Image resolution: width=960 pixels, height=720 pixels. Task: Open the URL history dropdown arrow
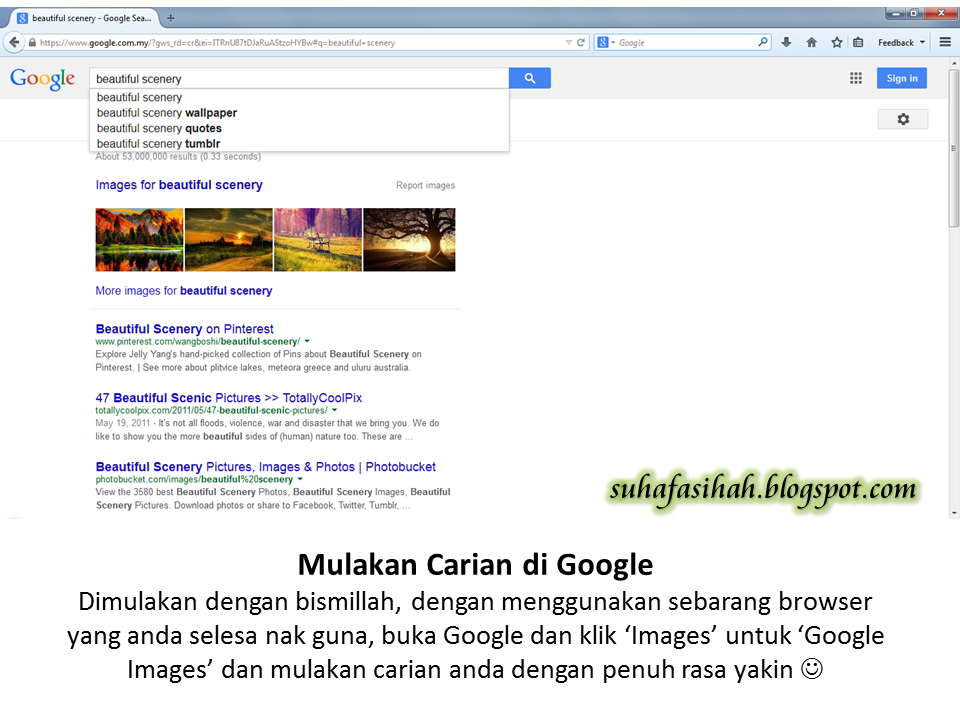(568, 42)
